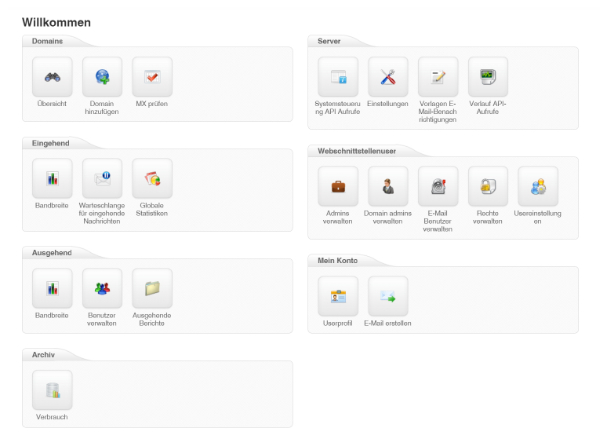This screenshot has height=440, width=600.
Task: Open the Domains Übersicht icon
Action: 52,76
